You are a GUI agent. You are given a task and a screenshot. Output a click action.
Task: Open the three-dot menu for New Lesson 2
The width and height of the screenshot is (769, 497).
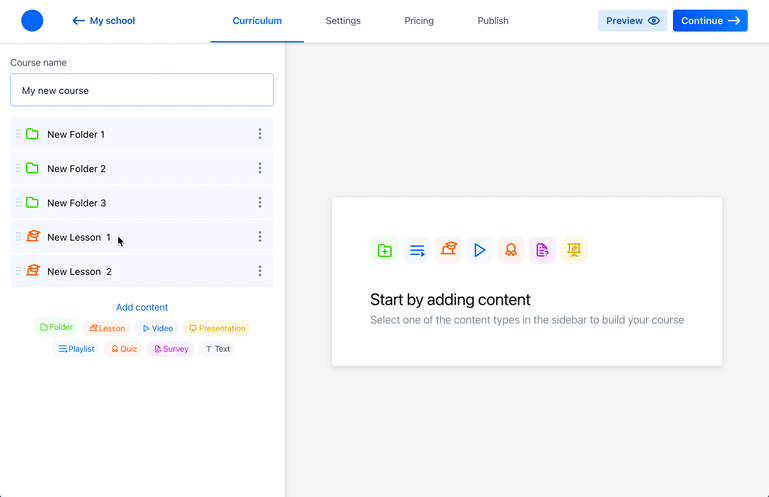[x=260, y=271]
